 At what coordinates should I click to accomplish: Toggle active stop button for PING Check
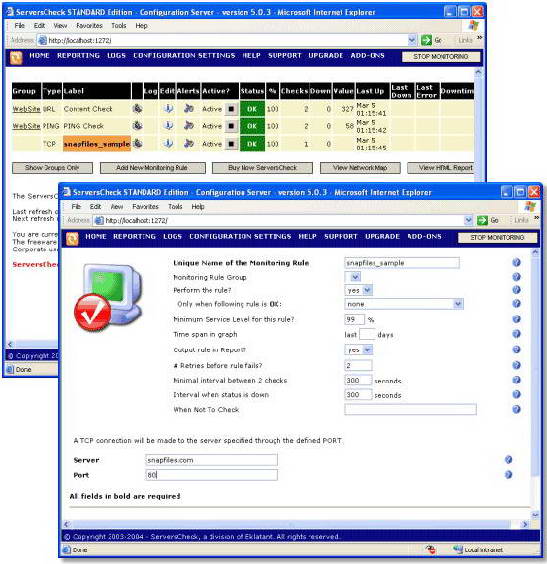[231, 126]
